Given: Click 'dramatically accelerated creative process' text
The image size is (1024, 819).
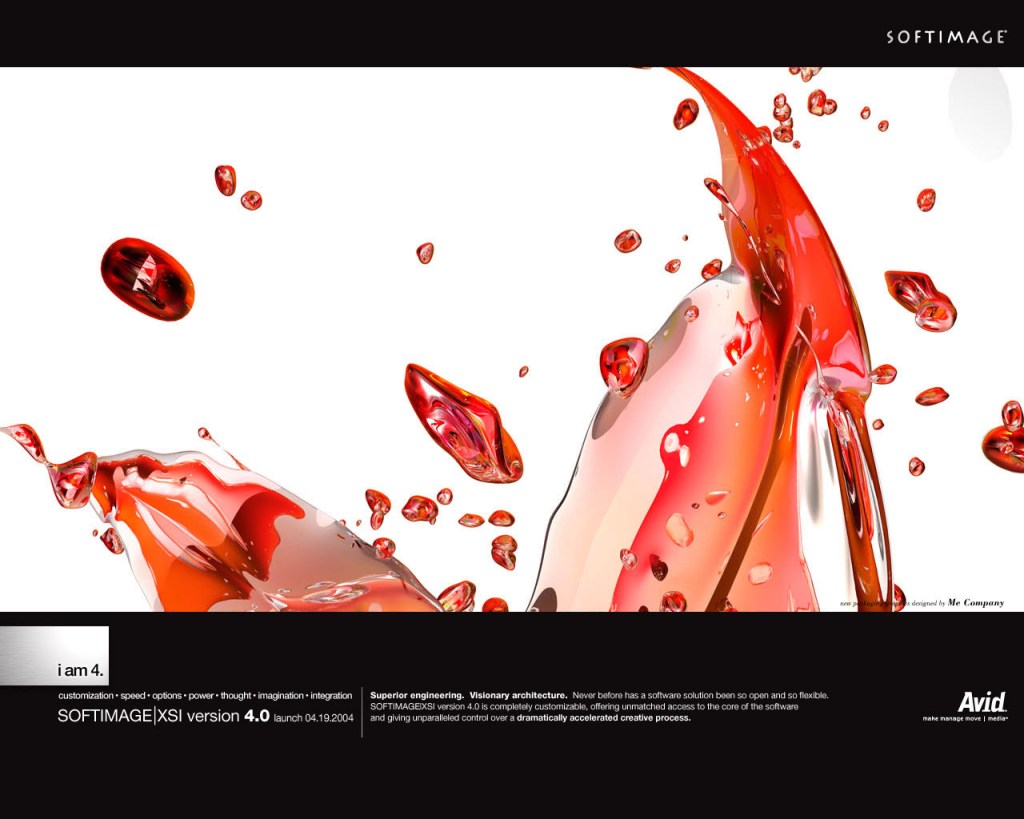Looking at the screenshot, I should pos(603,718).
